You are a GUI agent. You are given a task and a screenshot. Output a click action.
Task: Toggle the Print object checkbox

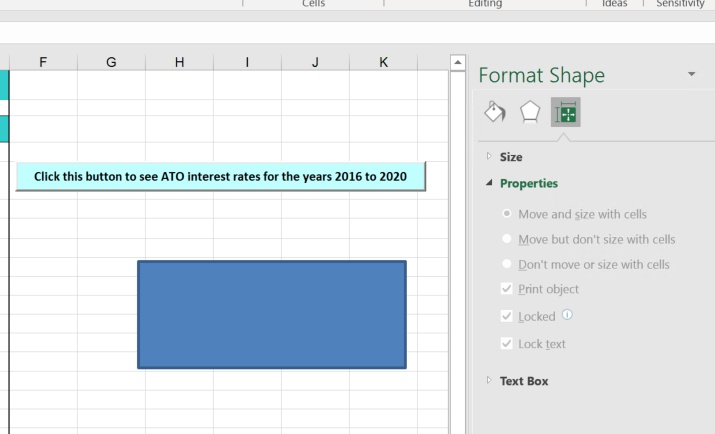507,289
